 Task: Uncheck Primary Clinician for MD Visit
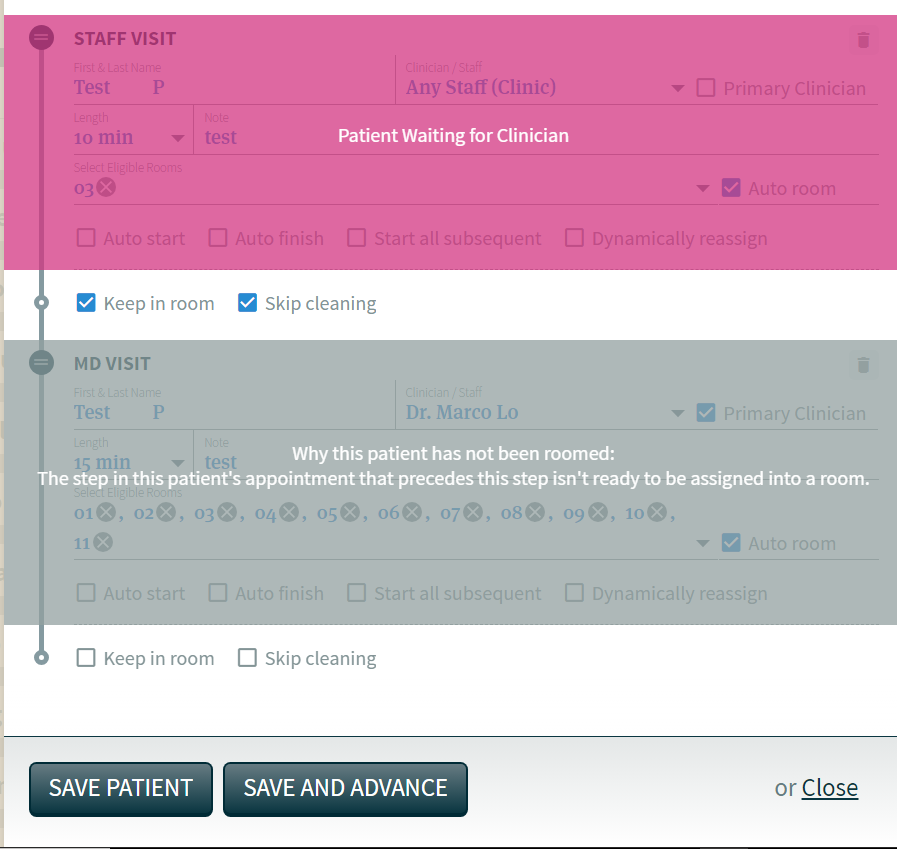705,413
